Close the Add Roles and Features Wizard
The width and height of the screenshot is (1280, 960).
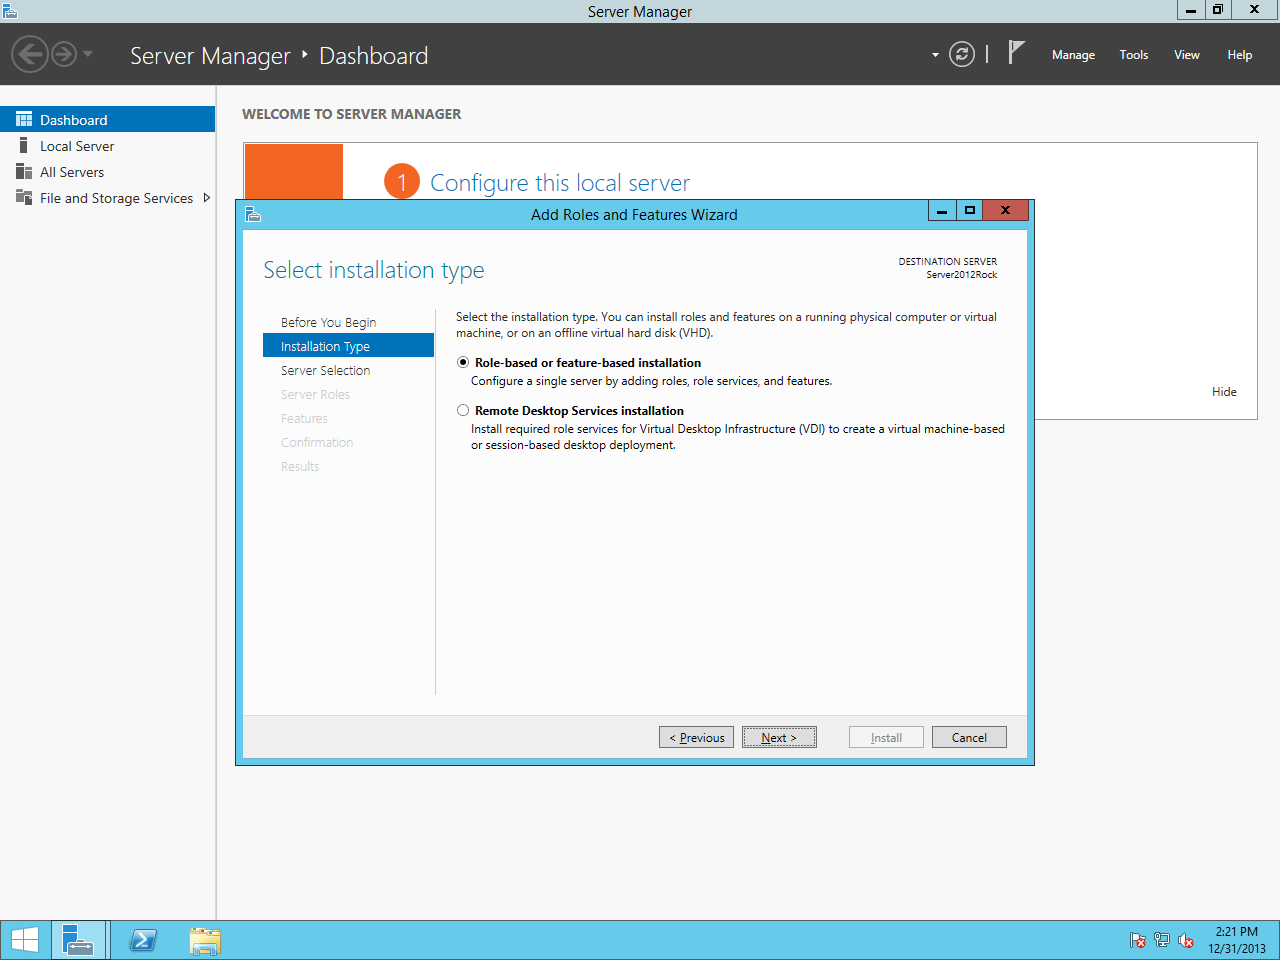1005,210
